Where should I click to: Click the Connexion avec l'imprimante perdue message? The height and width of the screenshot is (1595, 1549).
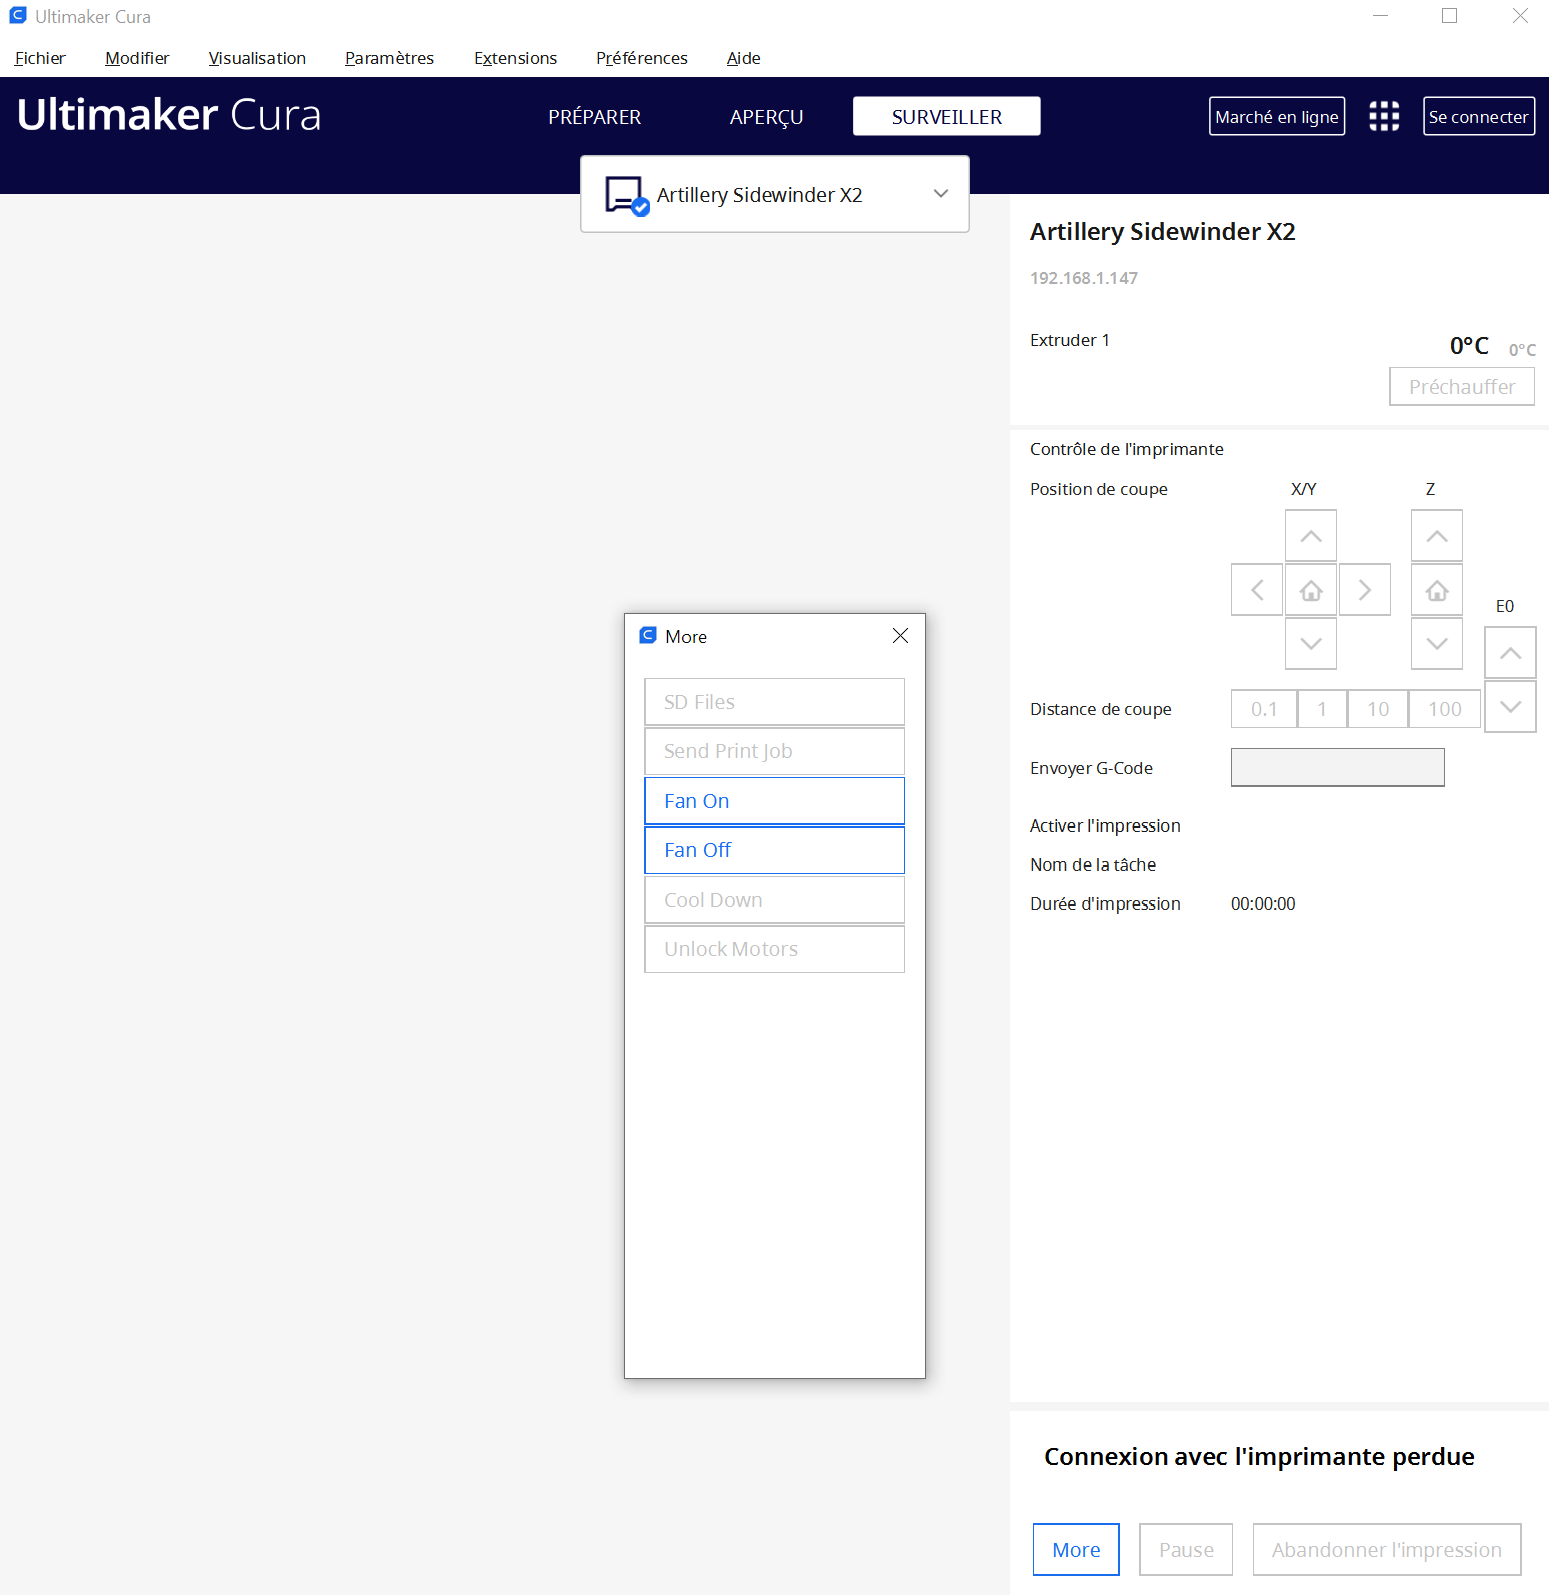(x=1259, y=1456)
